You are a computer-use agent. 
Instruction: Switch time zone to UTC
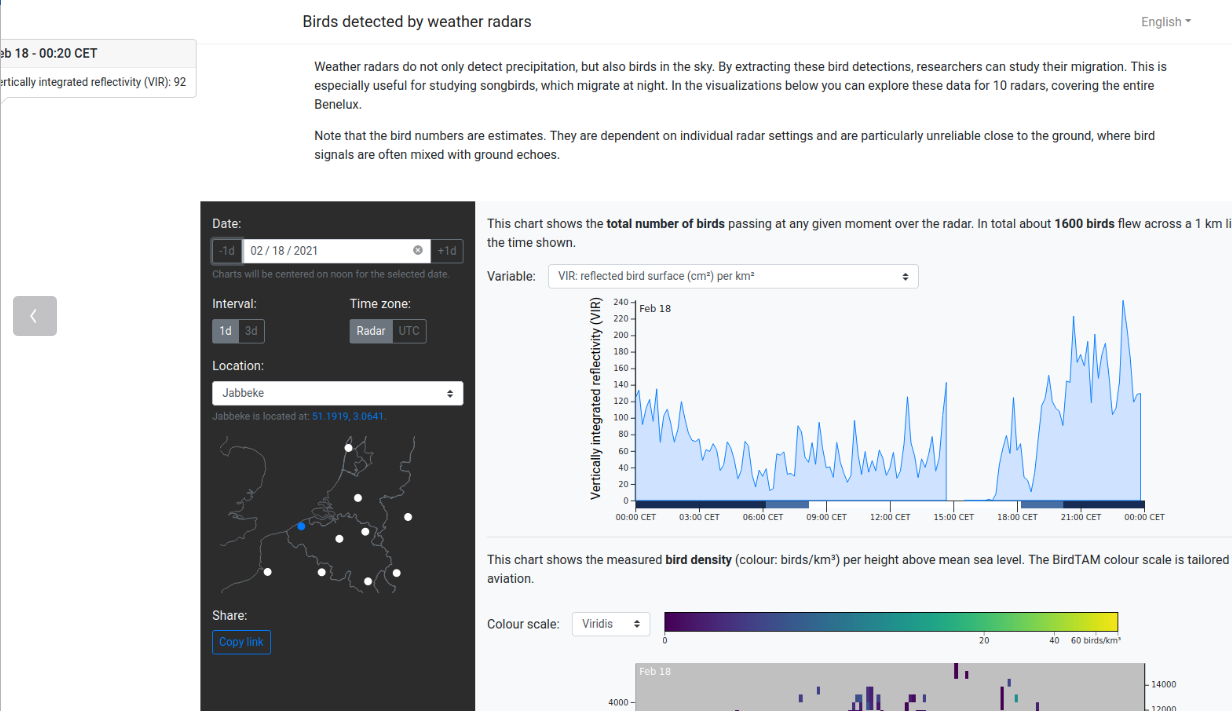pos(409,331)
